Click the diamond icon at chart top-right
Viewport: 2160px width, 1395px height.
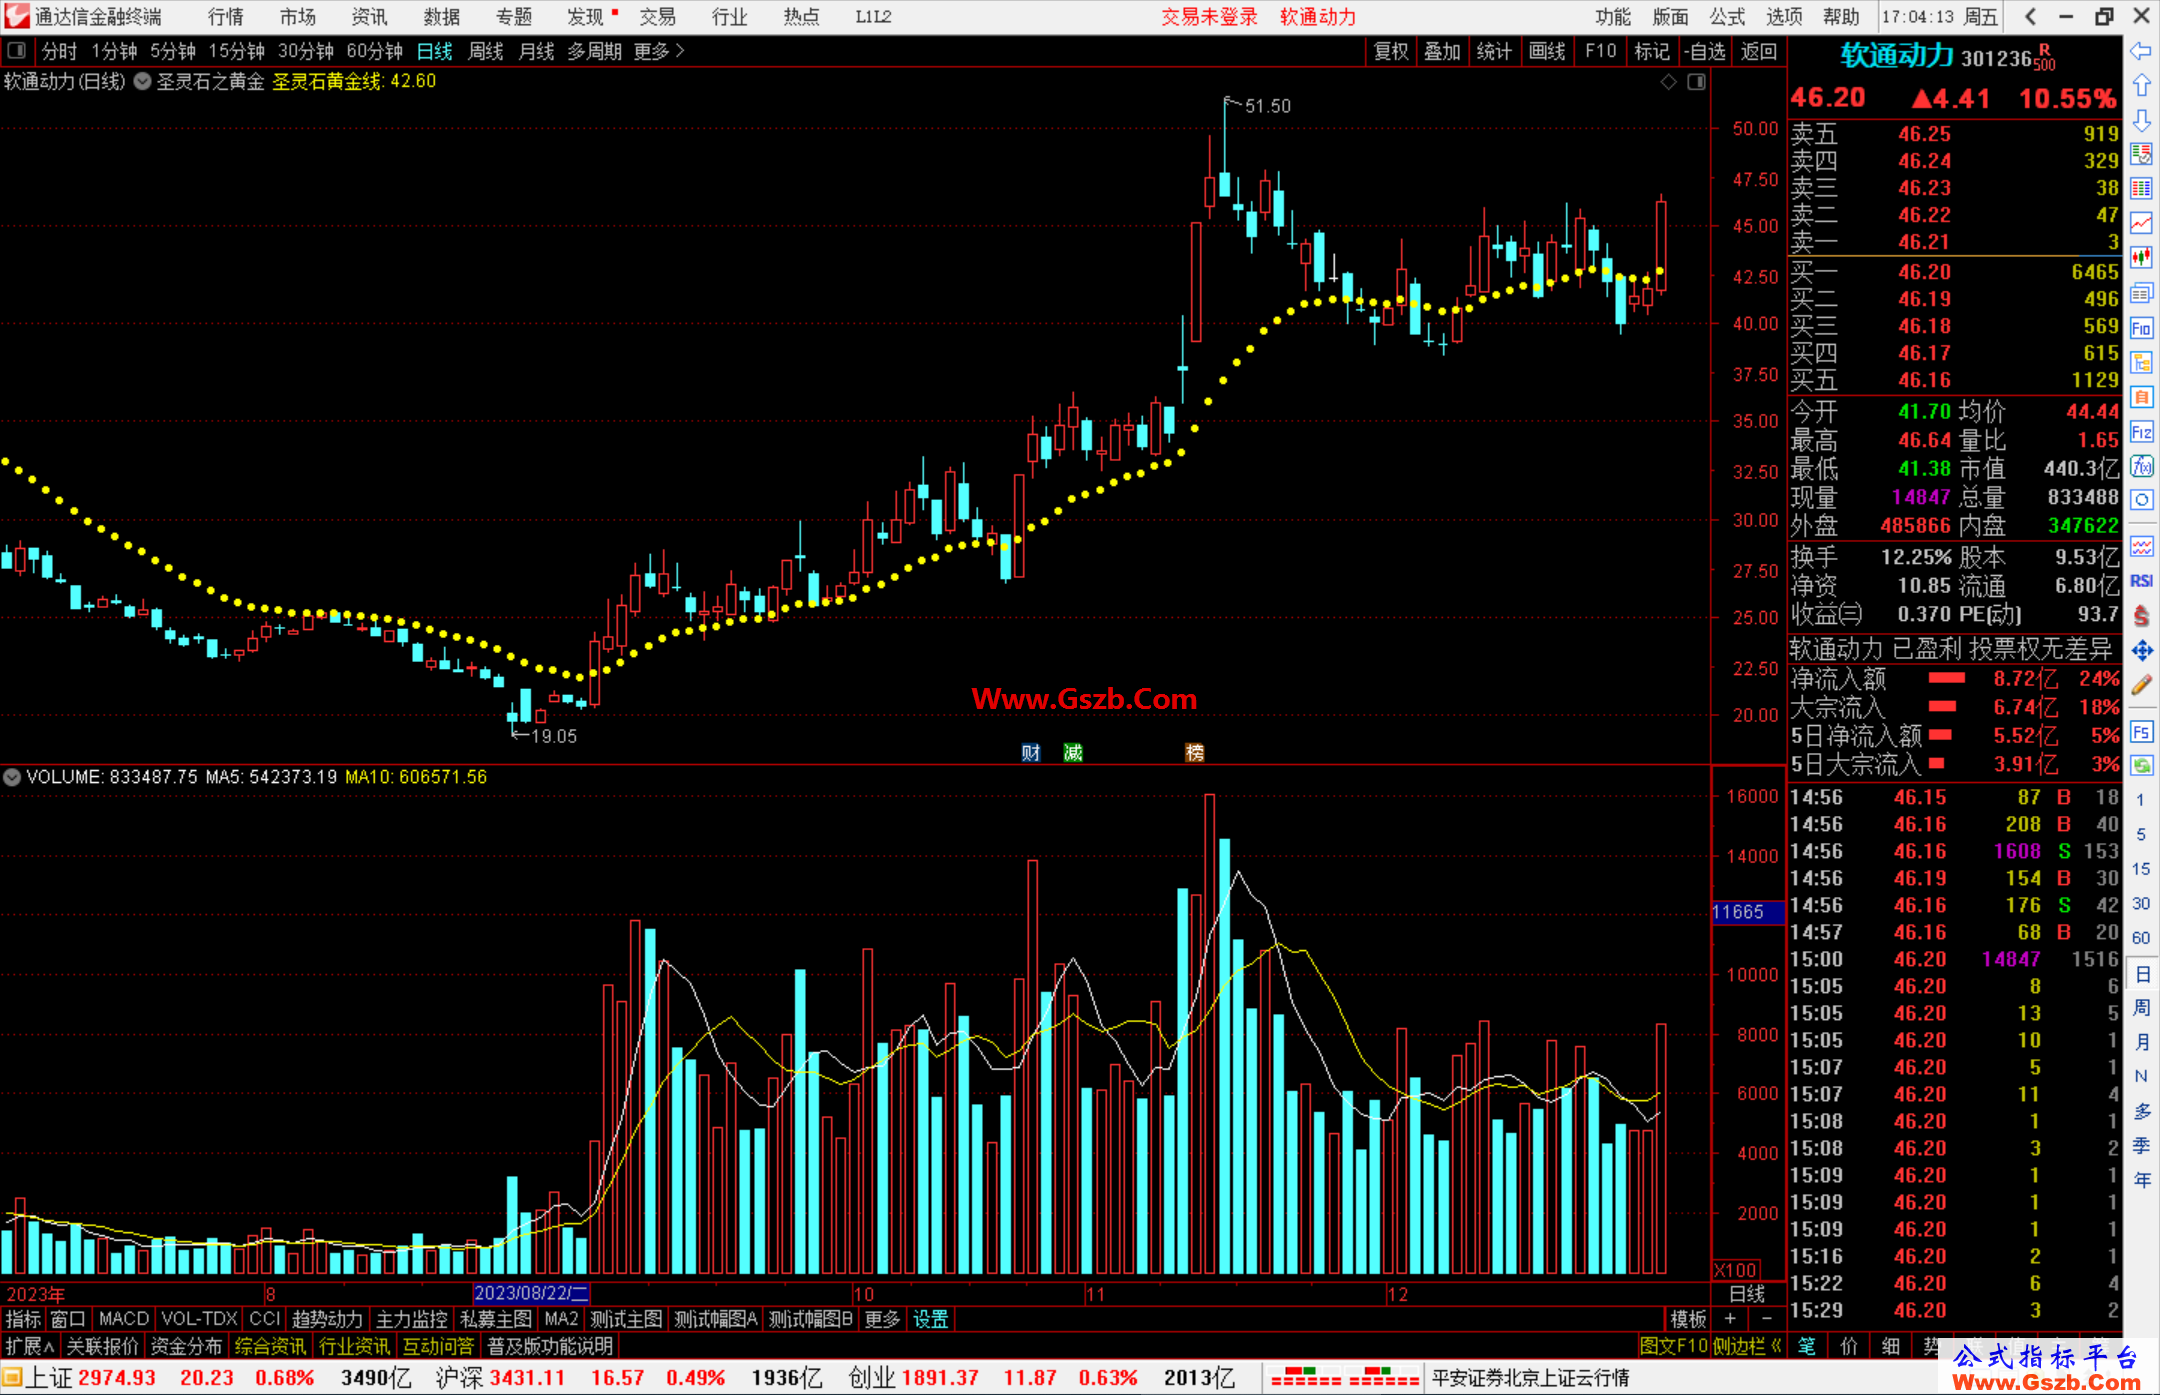pos(1668,82)
